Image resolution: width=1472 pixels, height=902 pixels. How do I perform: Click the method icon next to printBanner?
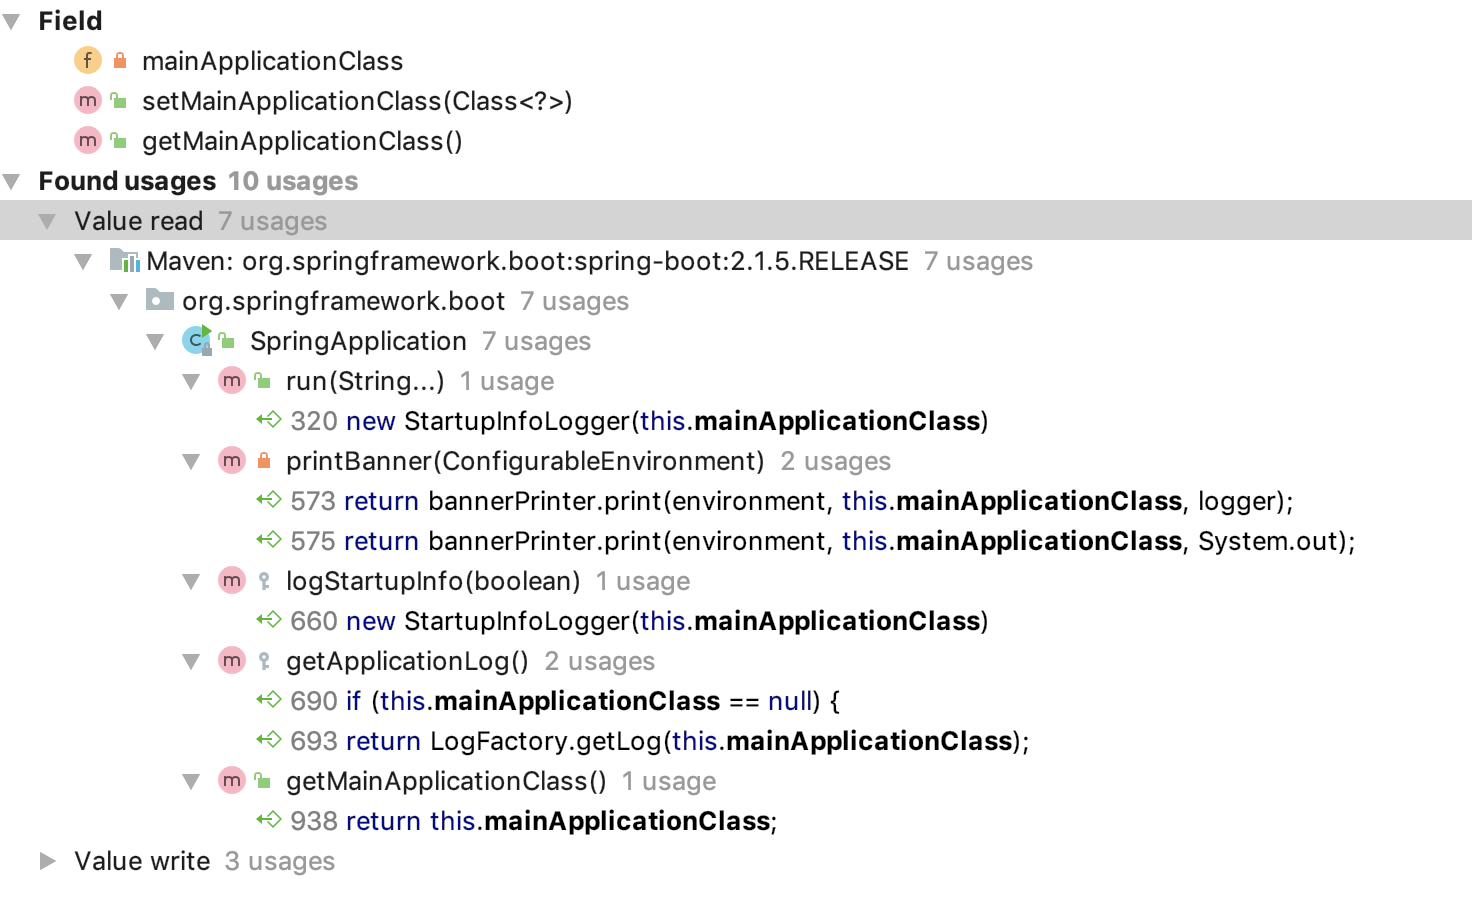(232, 461)
